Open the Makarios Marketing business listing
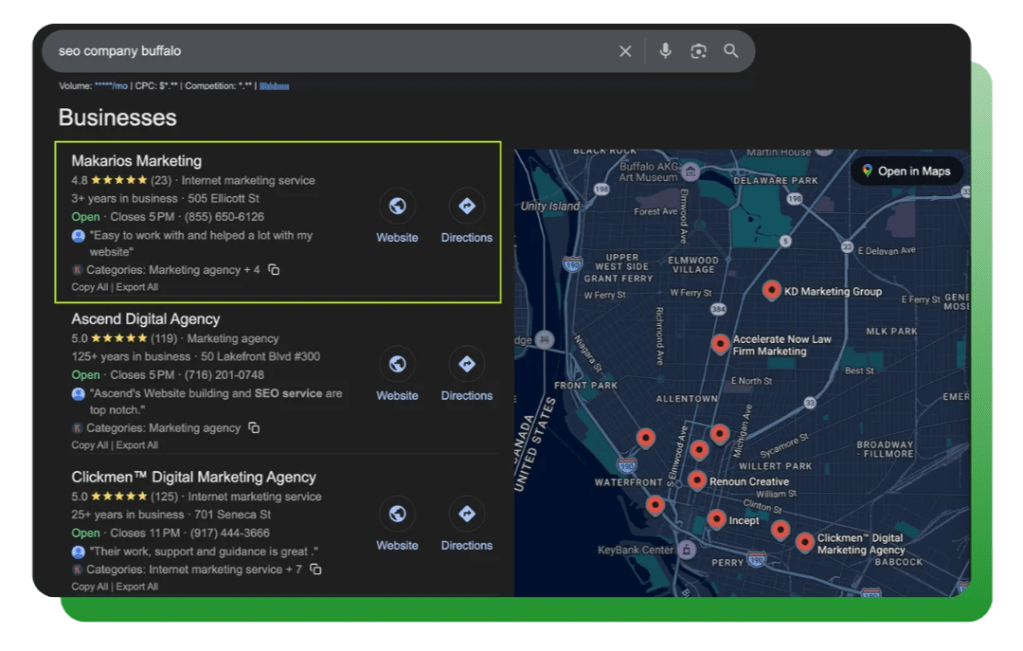 [x=136, y=161]
